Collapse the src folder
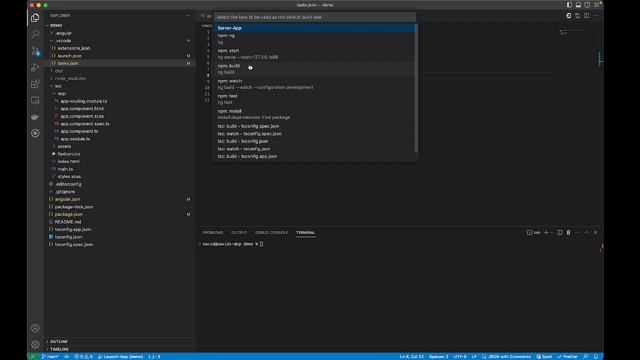 point(58,86)
